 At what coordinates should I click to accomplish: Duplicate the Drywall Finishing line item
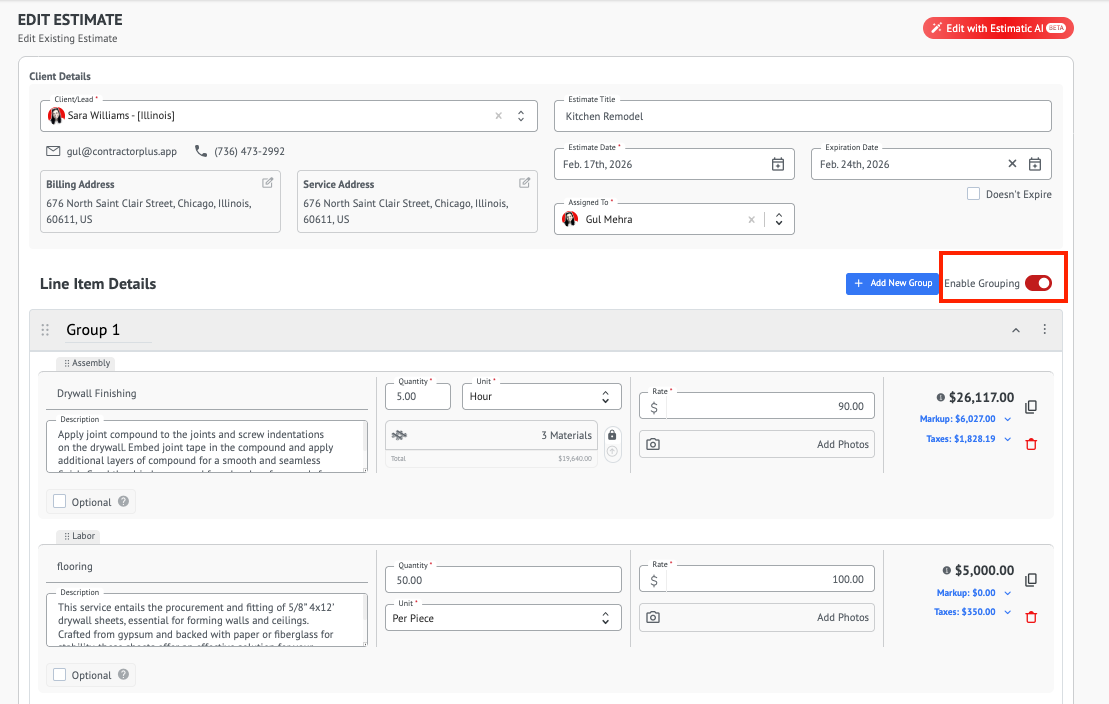[1031, 407]
